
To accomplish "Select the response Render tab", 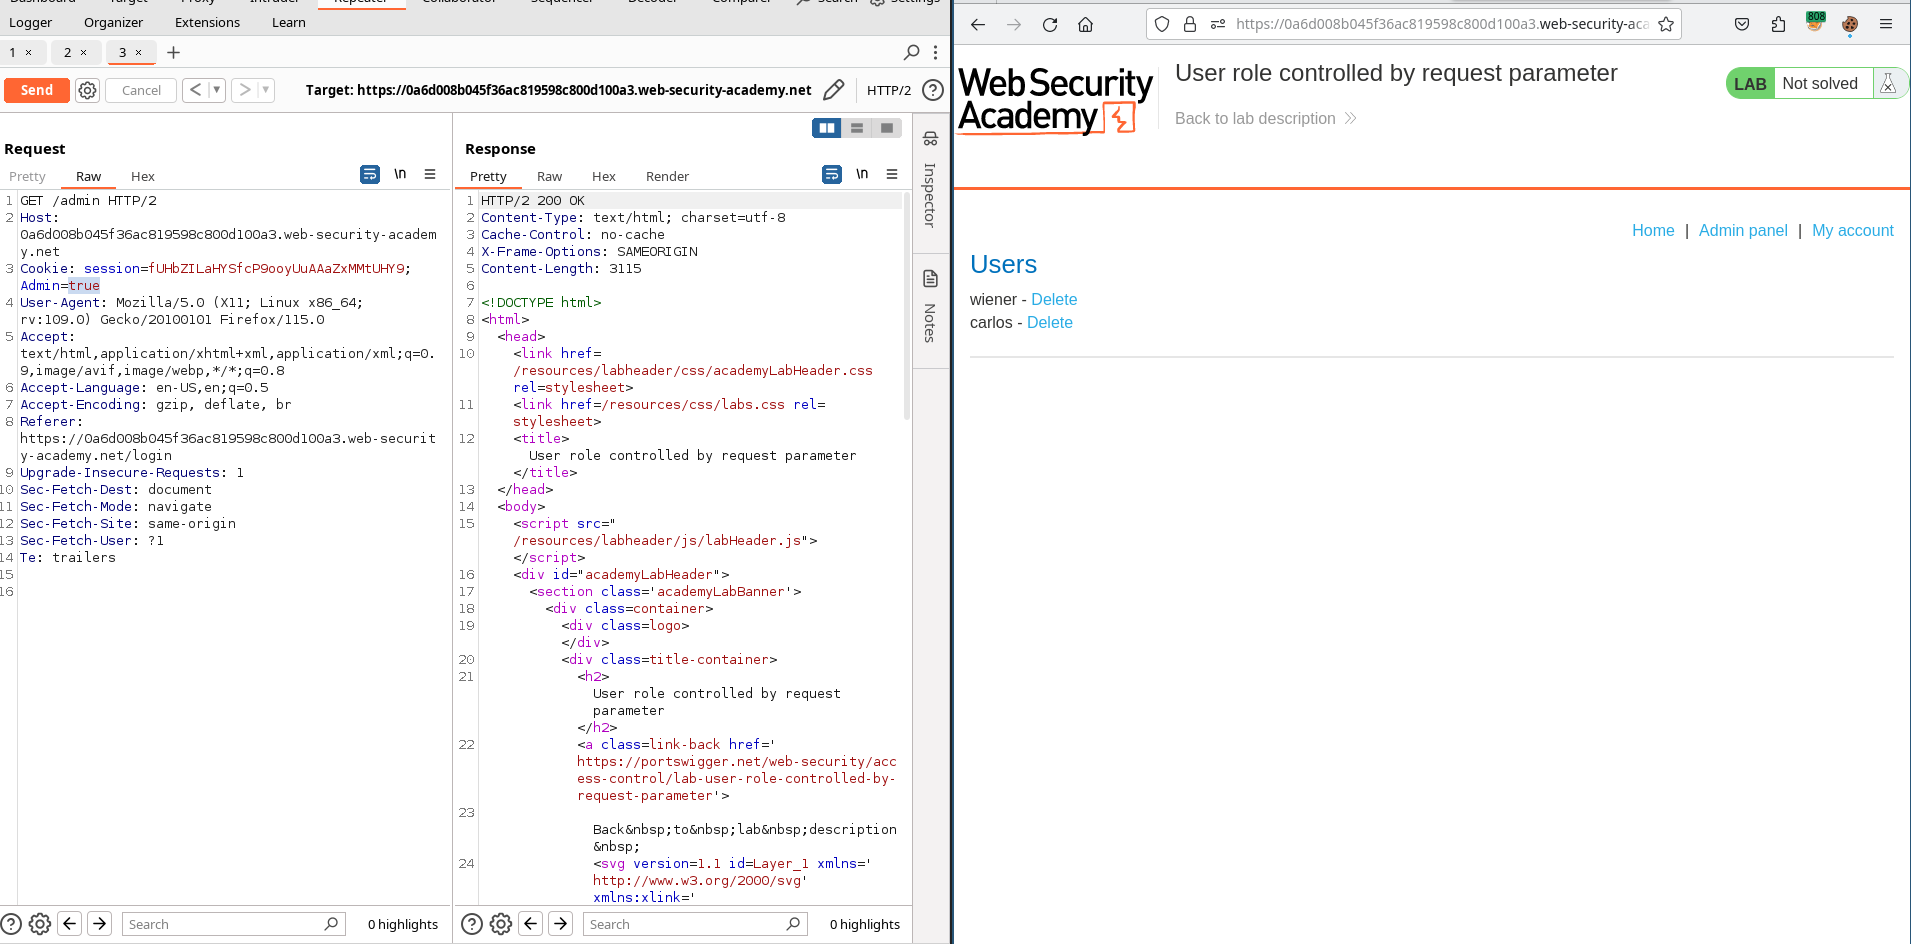I will pyautogui.click(x=667, y=176).
